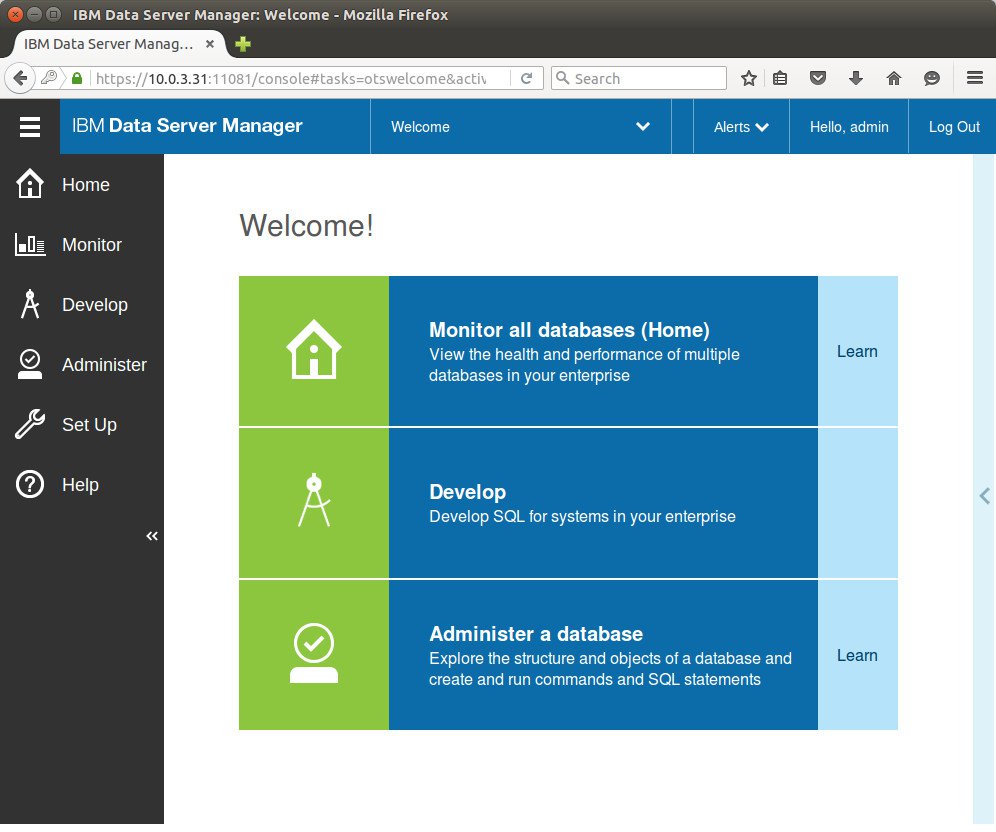Screen dimensions: 996x832
Task: Click the green Develop compass tile icon
Action: point(314,502)
